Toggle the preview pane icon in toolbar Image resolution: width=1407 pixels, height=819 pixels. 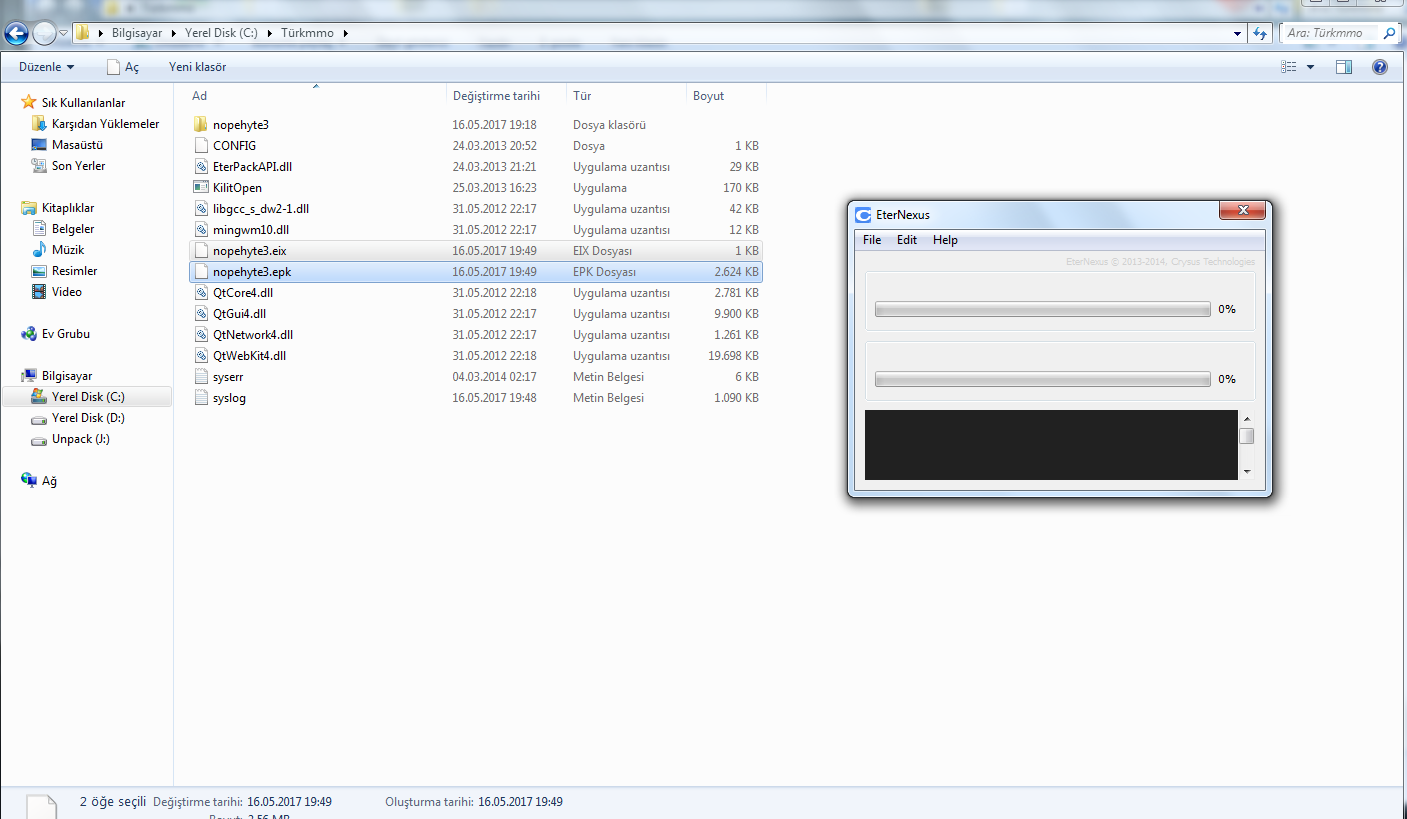(1344, 67)
